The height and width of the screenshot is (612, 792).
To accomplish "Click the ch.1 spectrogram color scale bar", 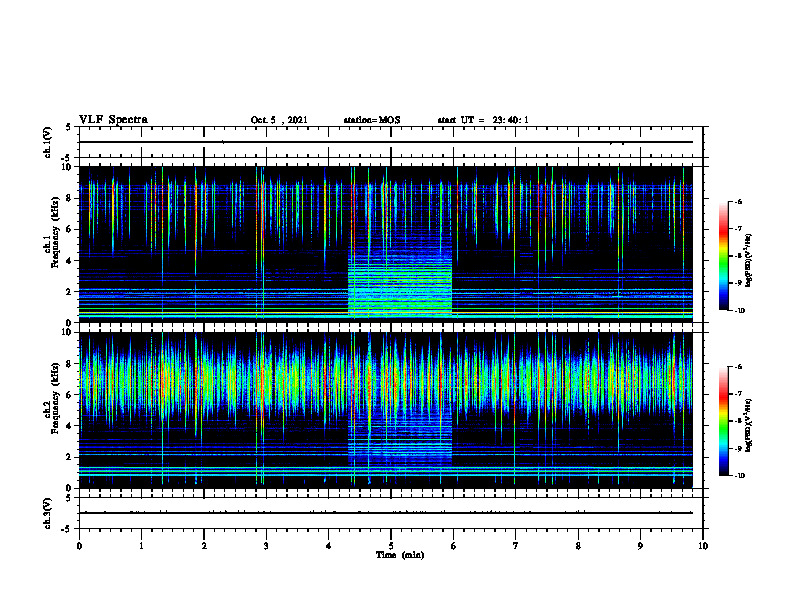I will 723,256.
